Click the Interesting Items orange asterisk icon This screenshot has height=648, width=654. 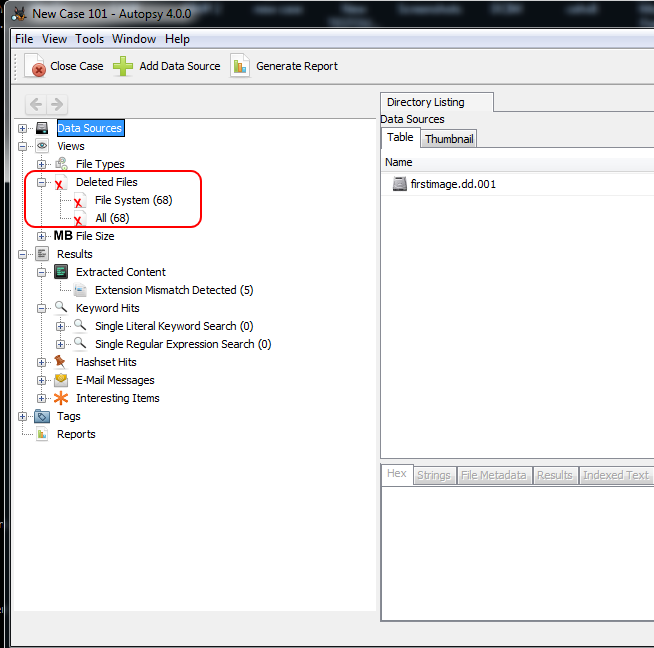click(61, 398)
